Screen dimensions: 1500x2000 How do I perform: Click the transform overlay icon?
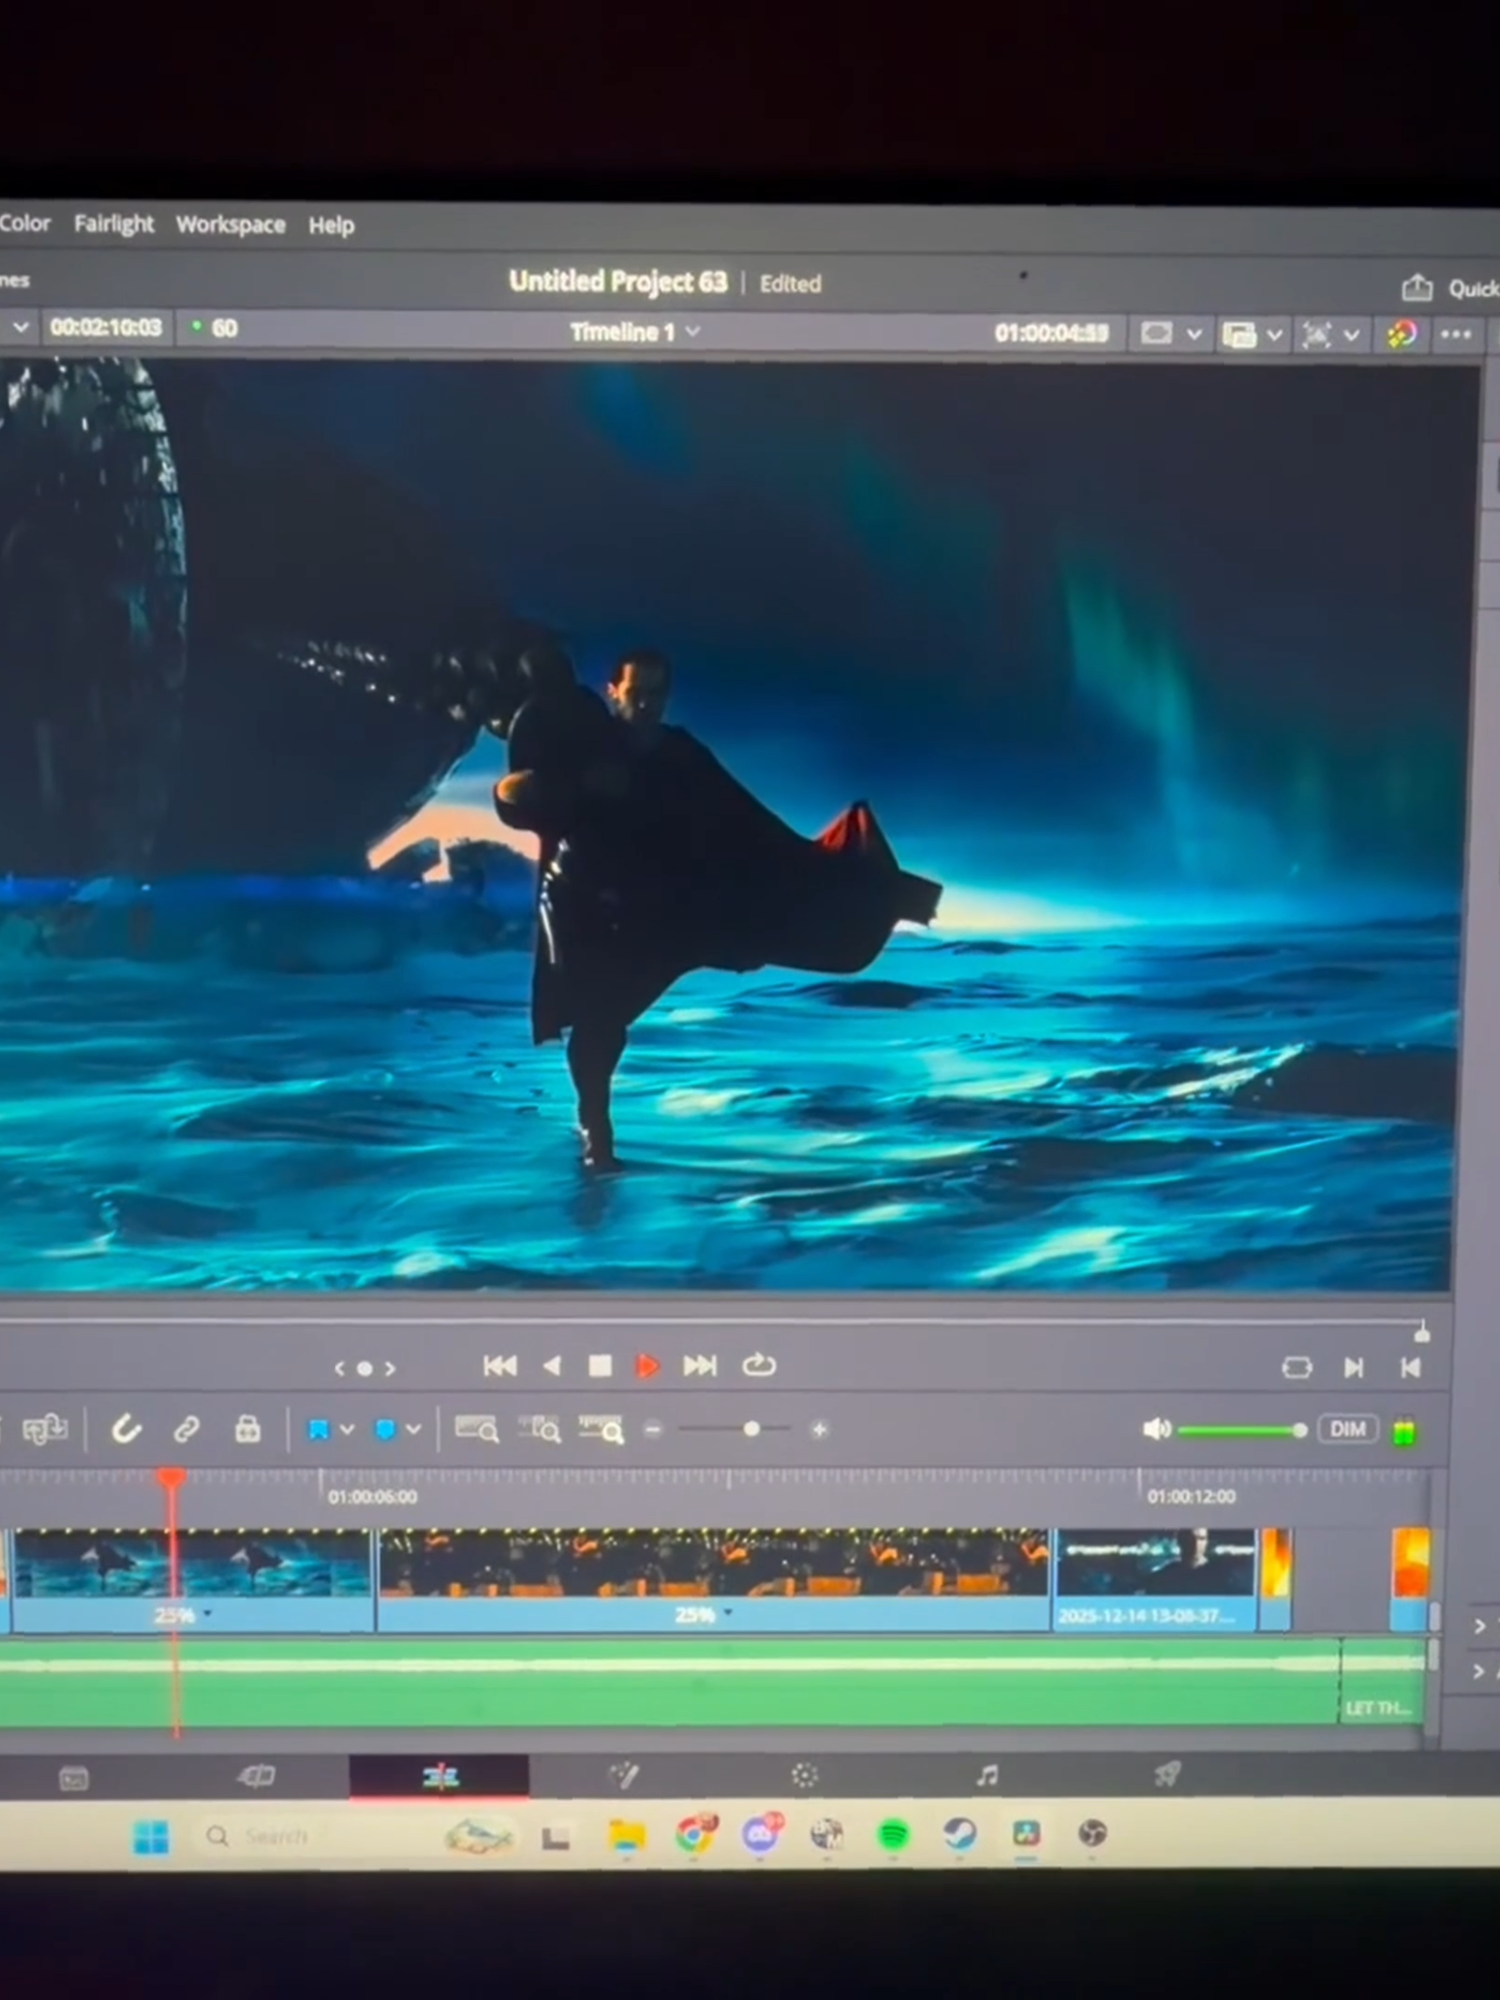(x=1317, y=335)
